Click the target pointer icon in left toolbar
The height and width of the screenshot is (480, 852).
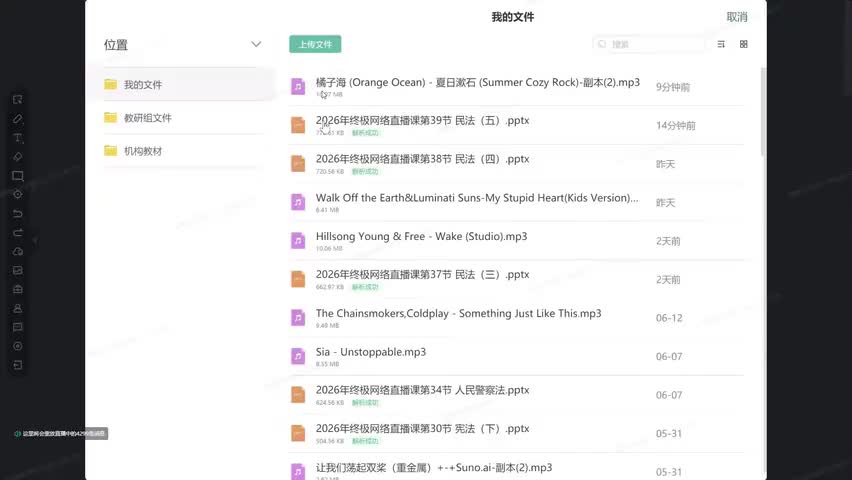[x=17, y=194]
